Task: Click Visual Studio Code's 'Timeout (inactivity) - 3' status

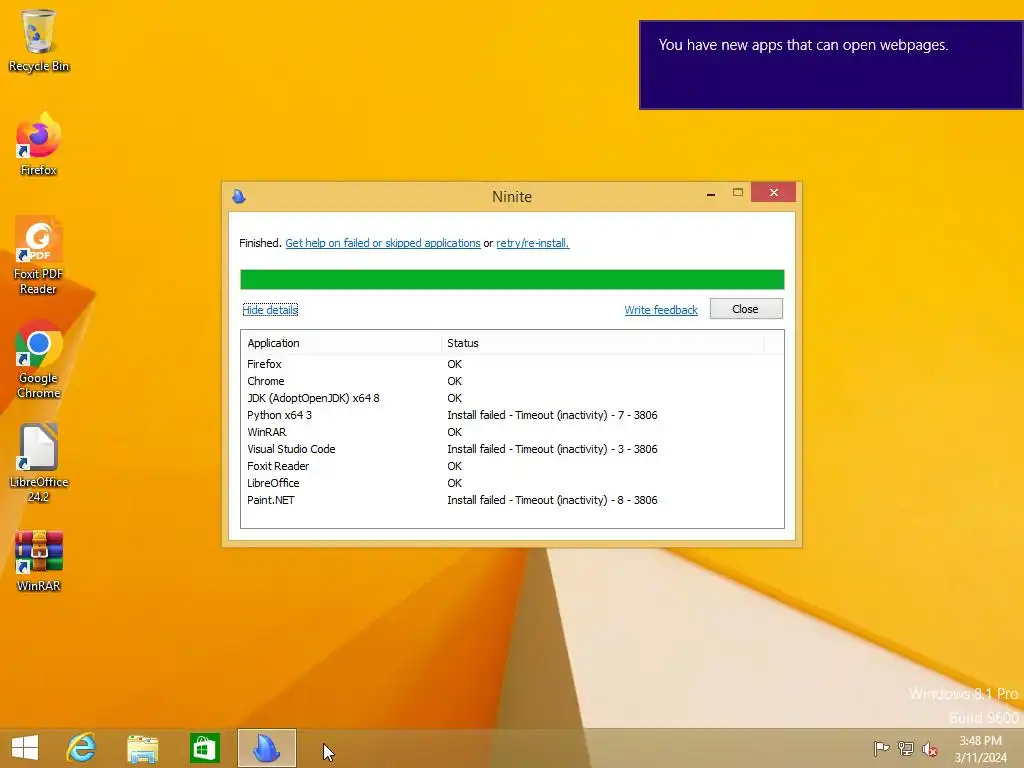Action: click(569, 449)
